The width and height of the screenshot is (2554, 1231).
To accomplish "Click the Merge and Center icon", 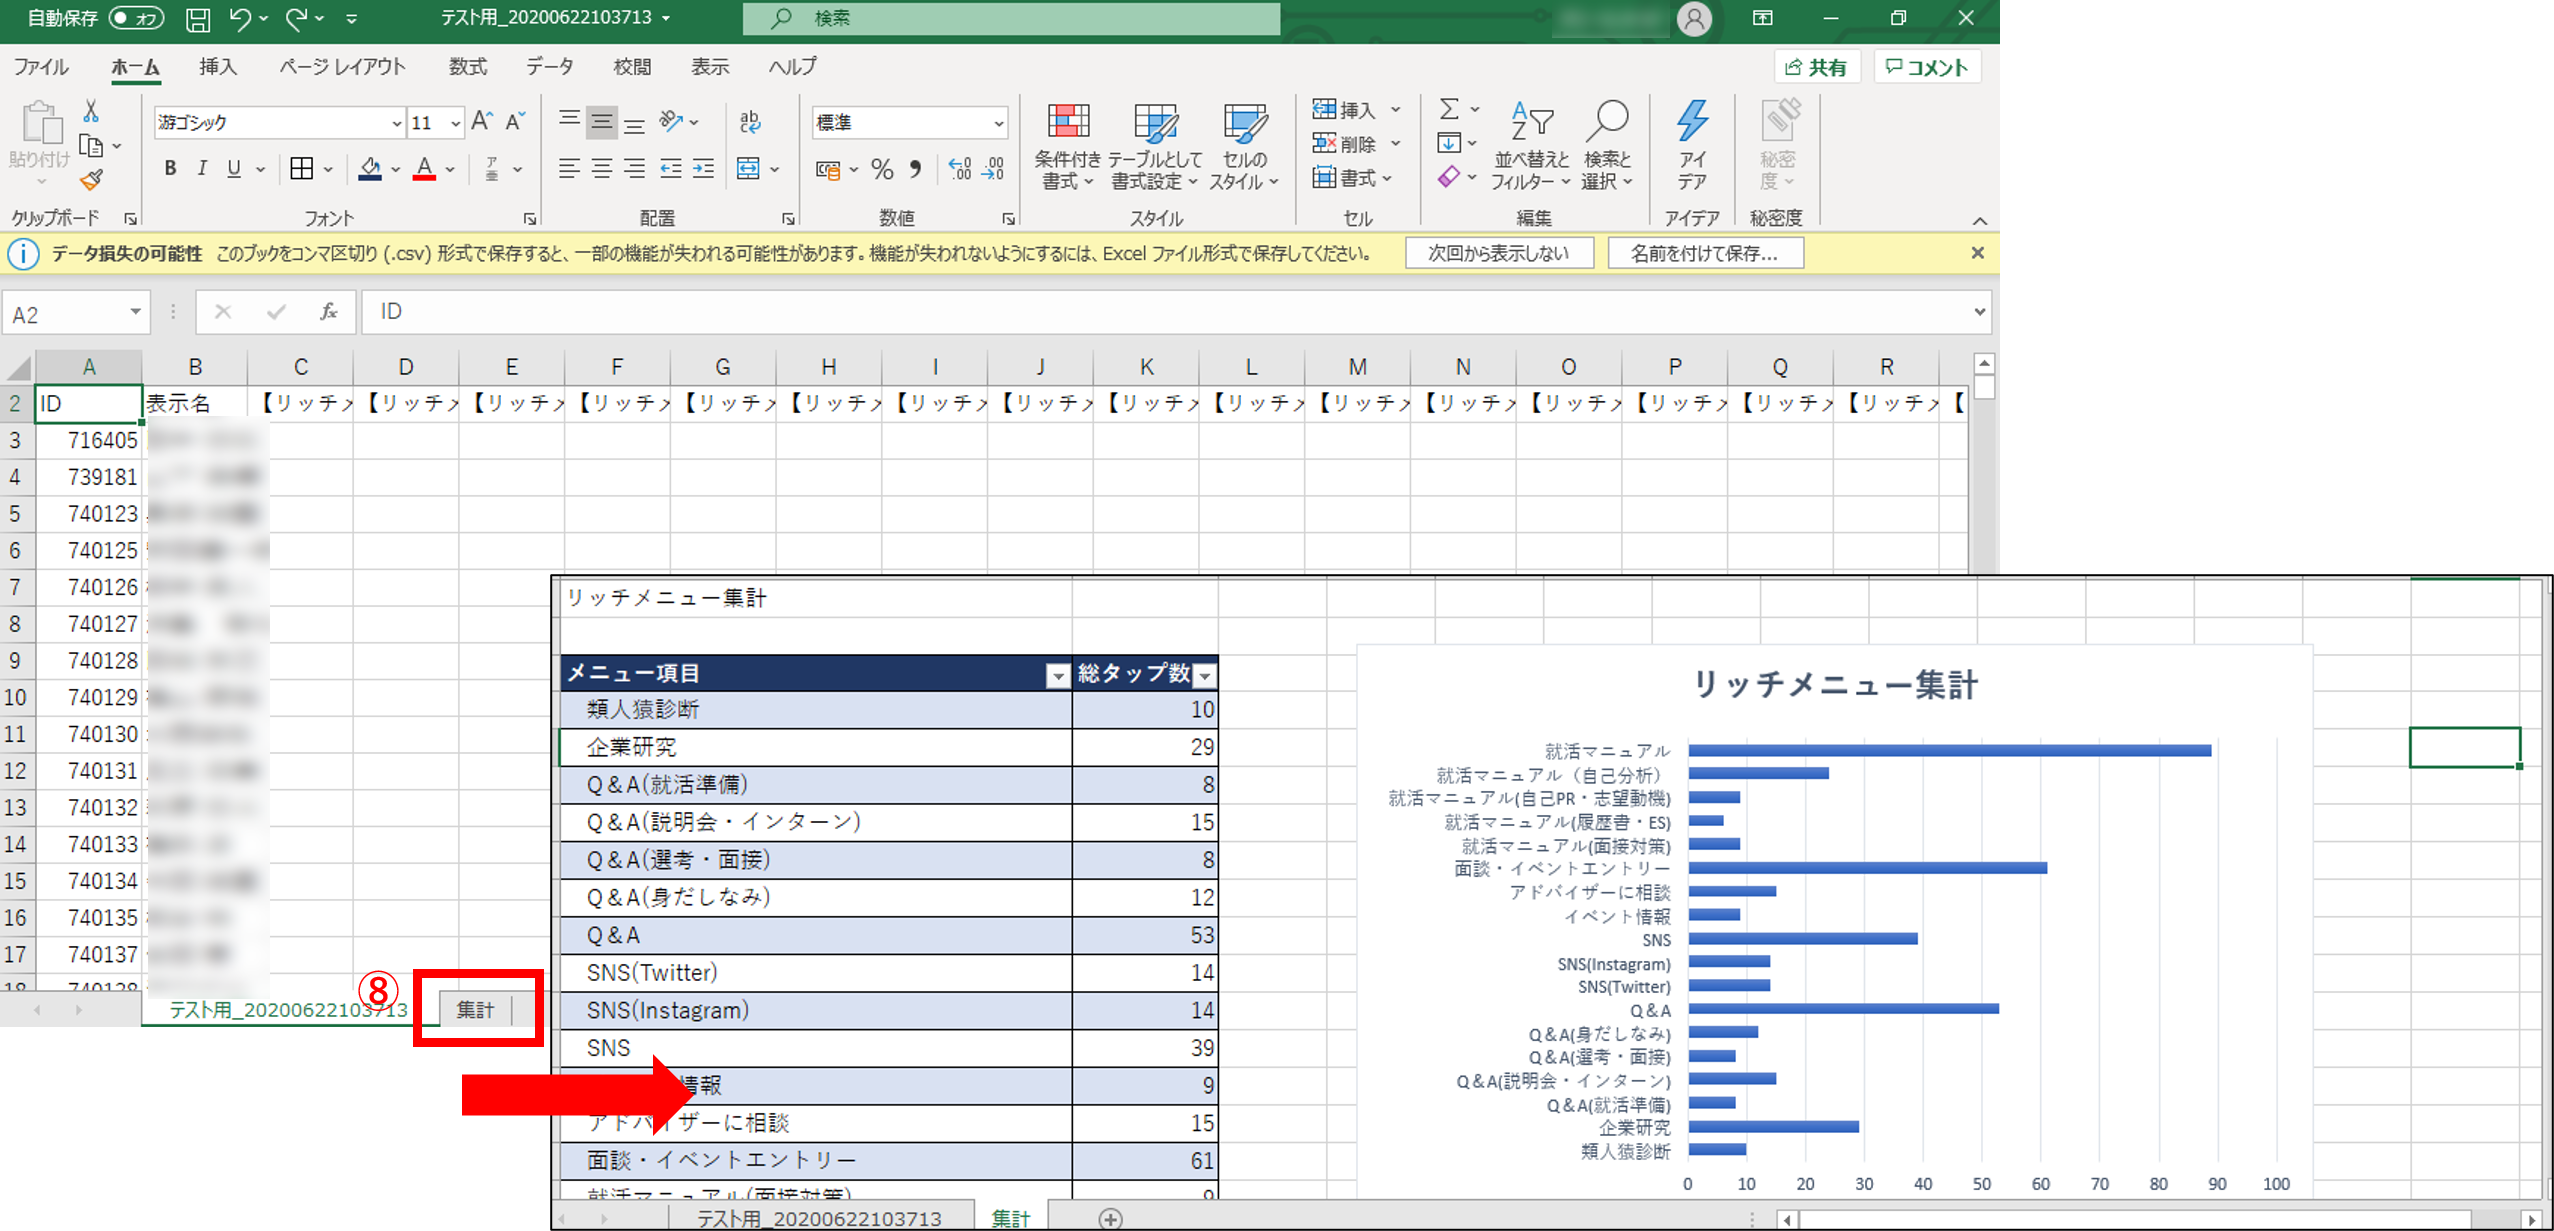I will [x=748, y=168].
